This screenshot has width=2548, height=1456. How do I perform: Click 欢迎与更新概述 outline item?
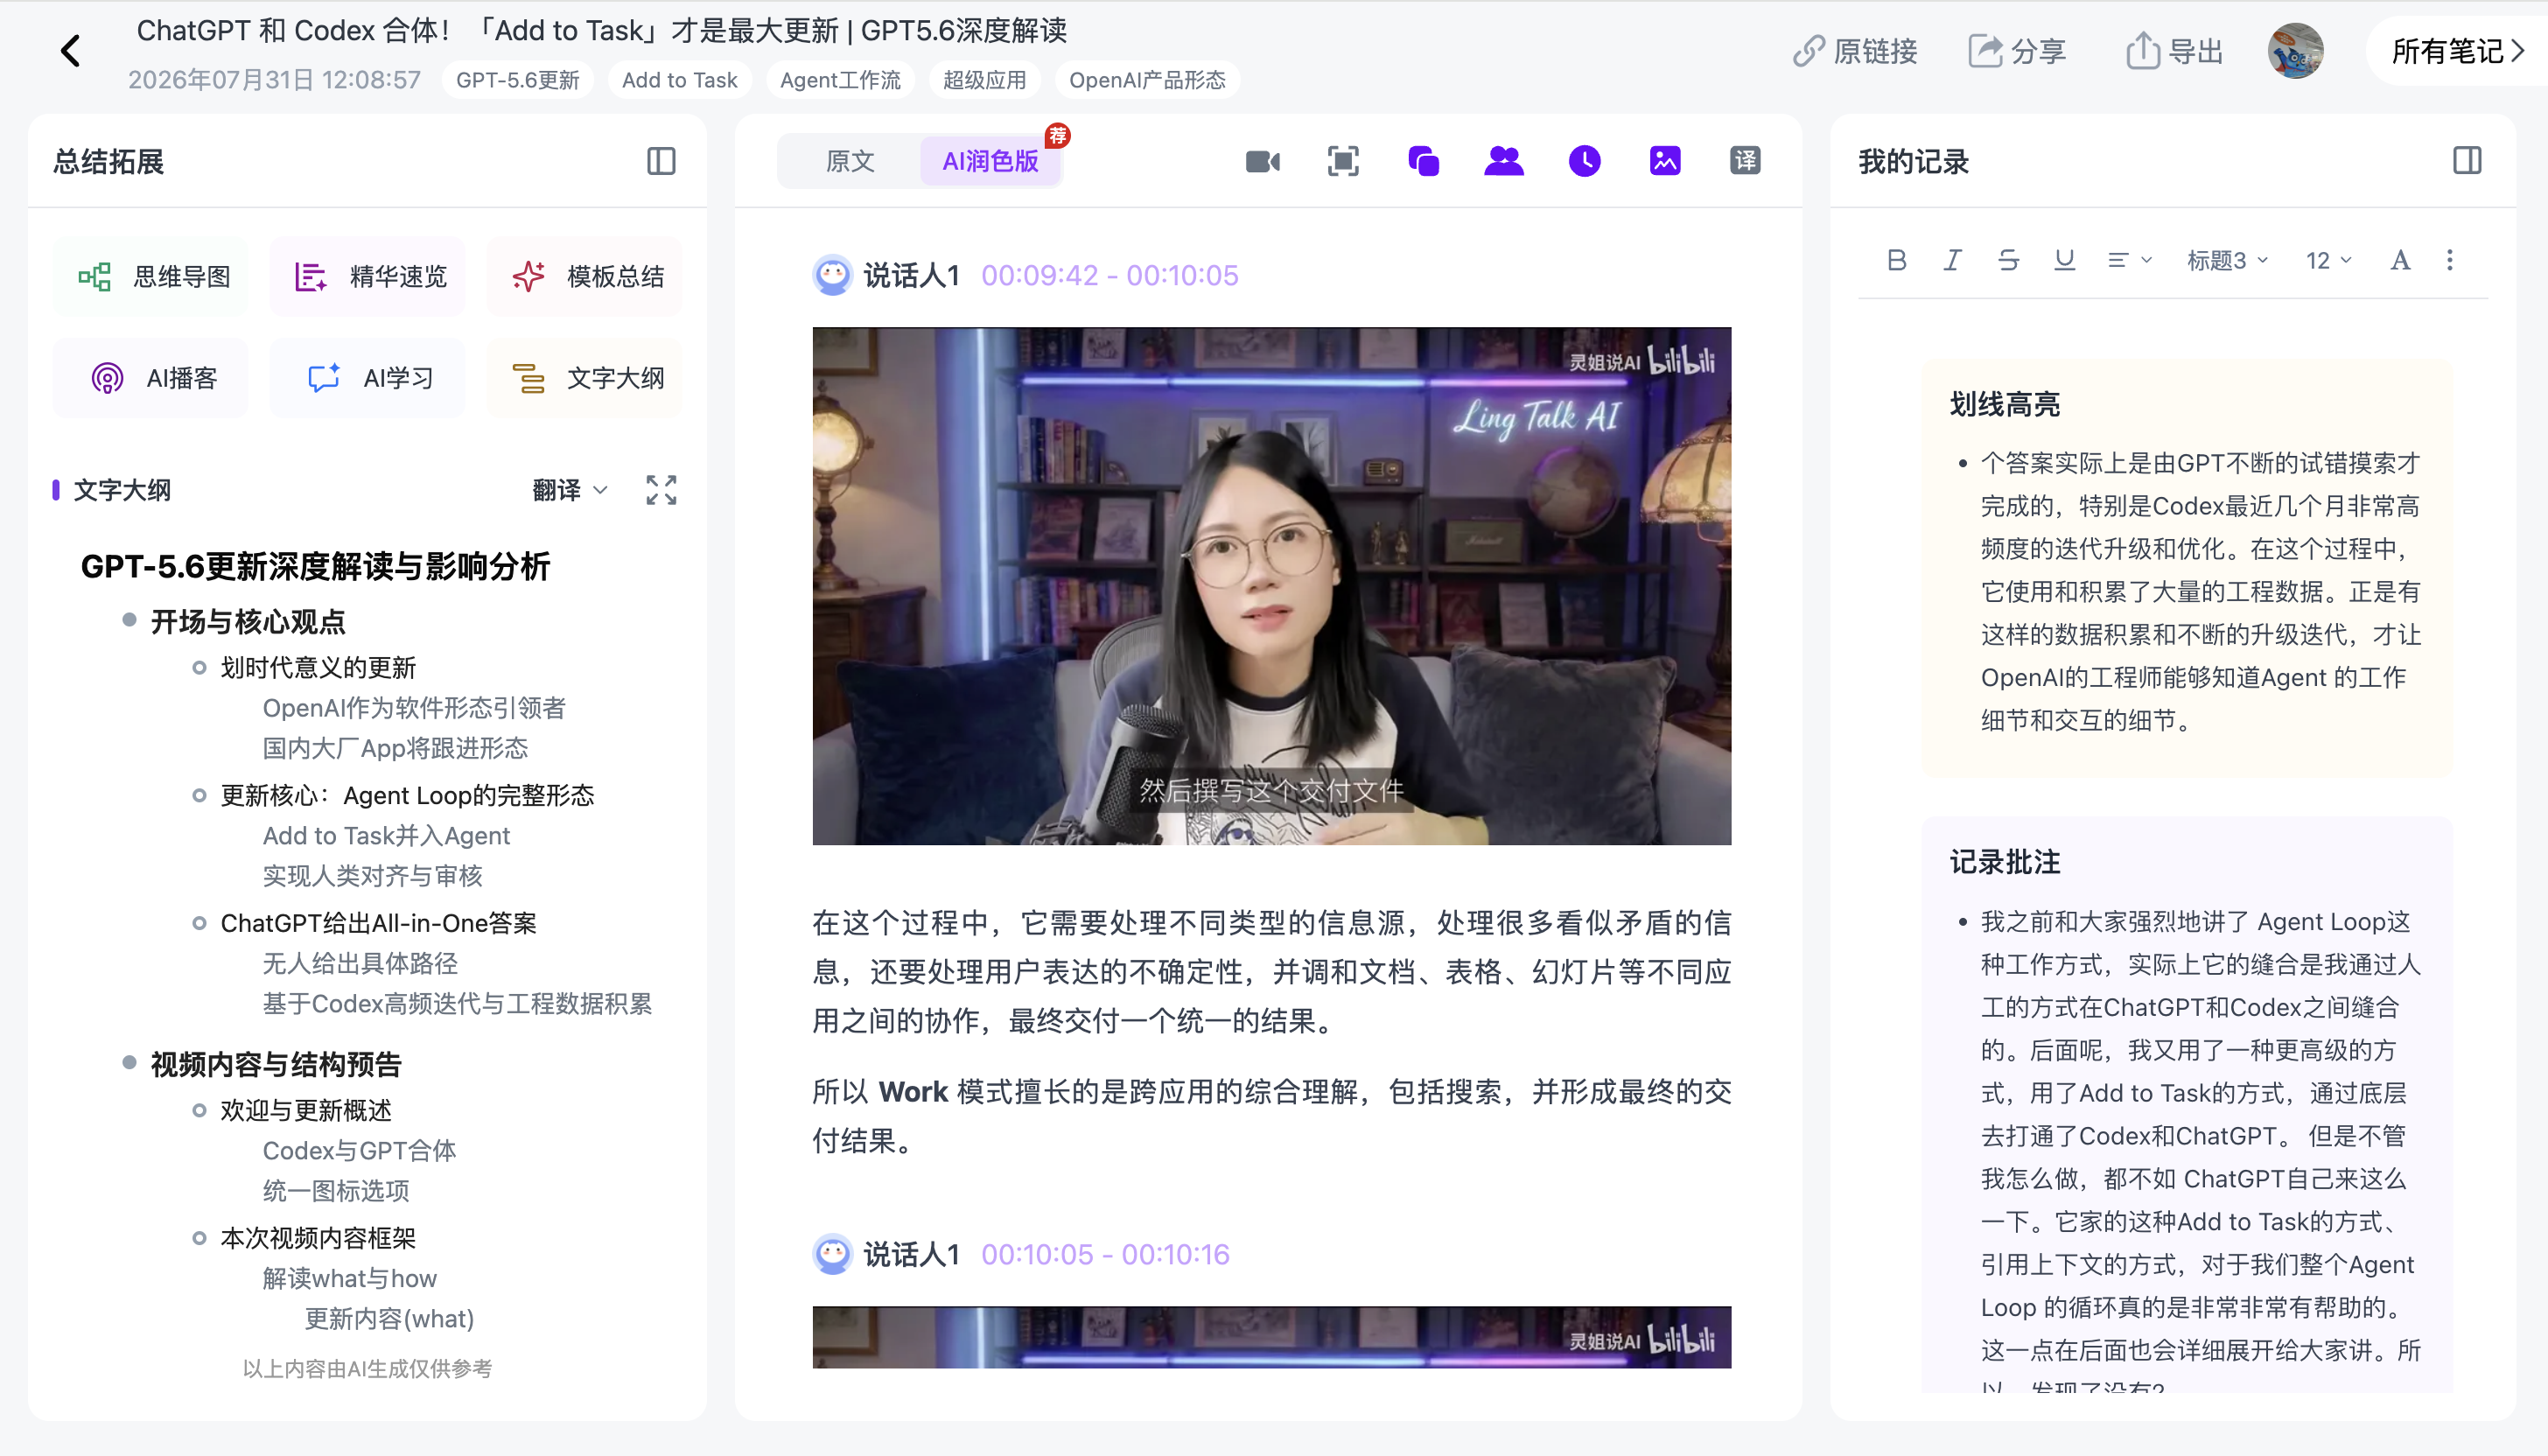306,1110
